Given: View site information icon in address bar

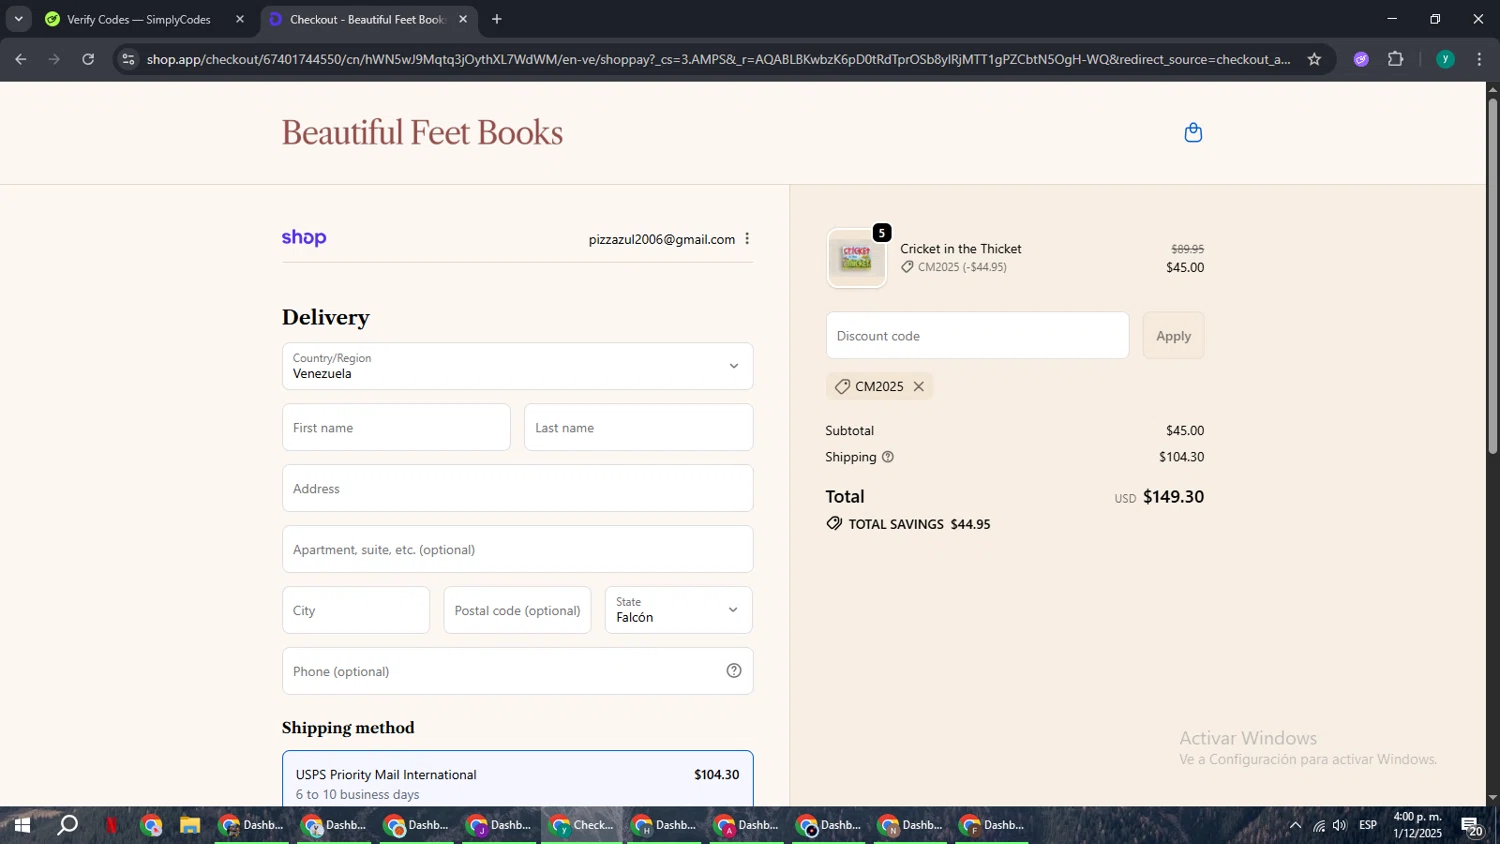Looking at the screenshot, I should click(x=128, y=59).
